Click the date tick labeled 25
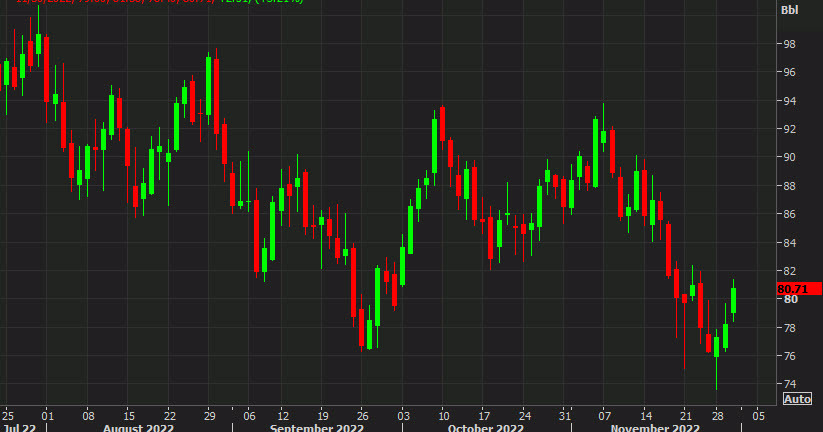 coord(8,416)
